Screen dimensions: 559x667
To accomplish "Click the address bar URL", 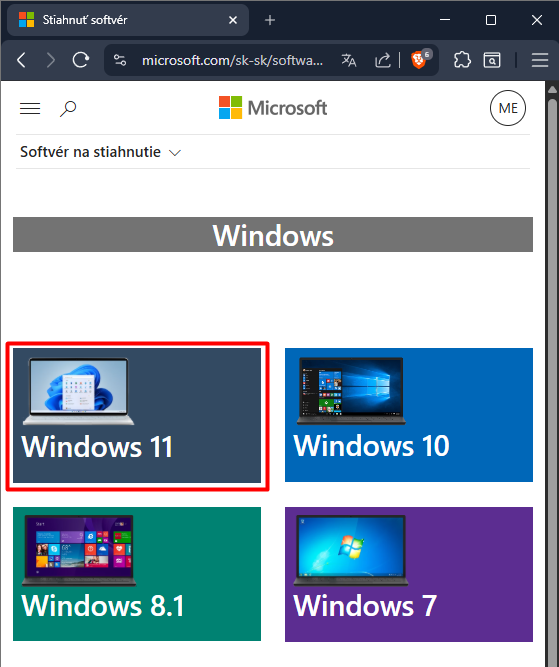I will 232,60.
